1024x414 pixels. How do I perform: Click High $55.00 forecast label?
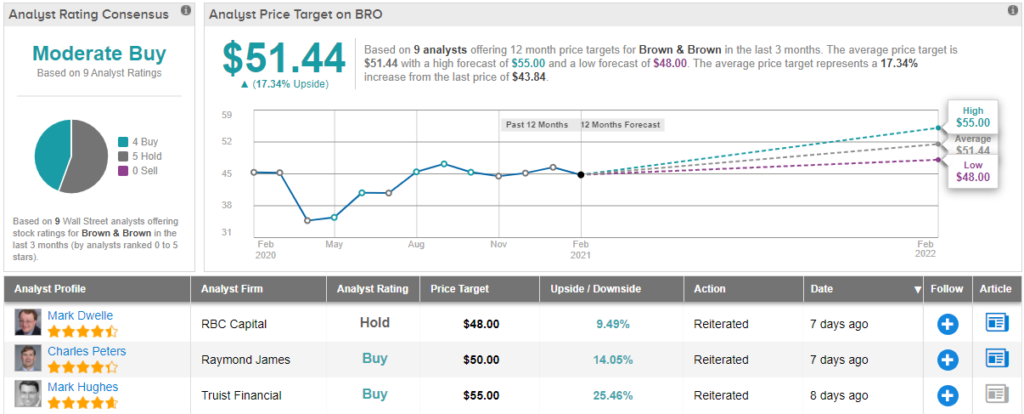point(972,118)
